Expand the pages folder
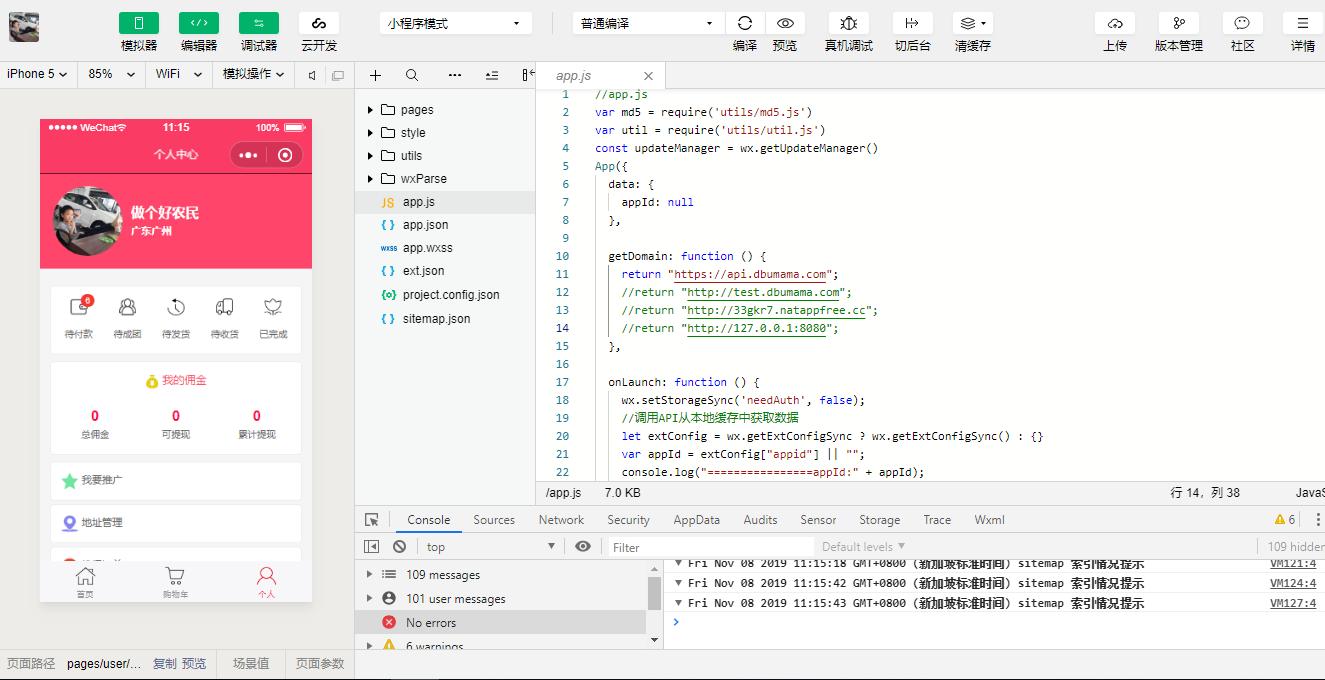This screenshot has height=680, width=1325. pos(416,110)
